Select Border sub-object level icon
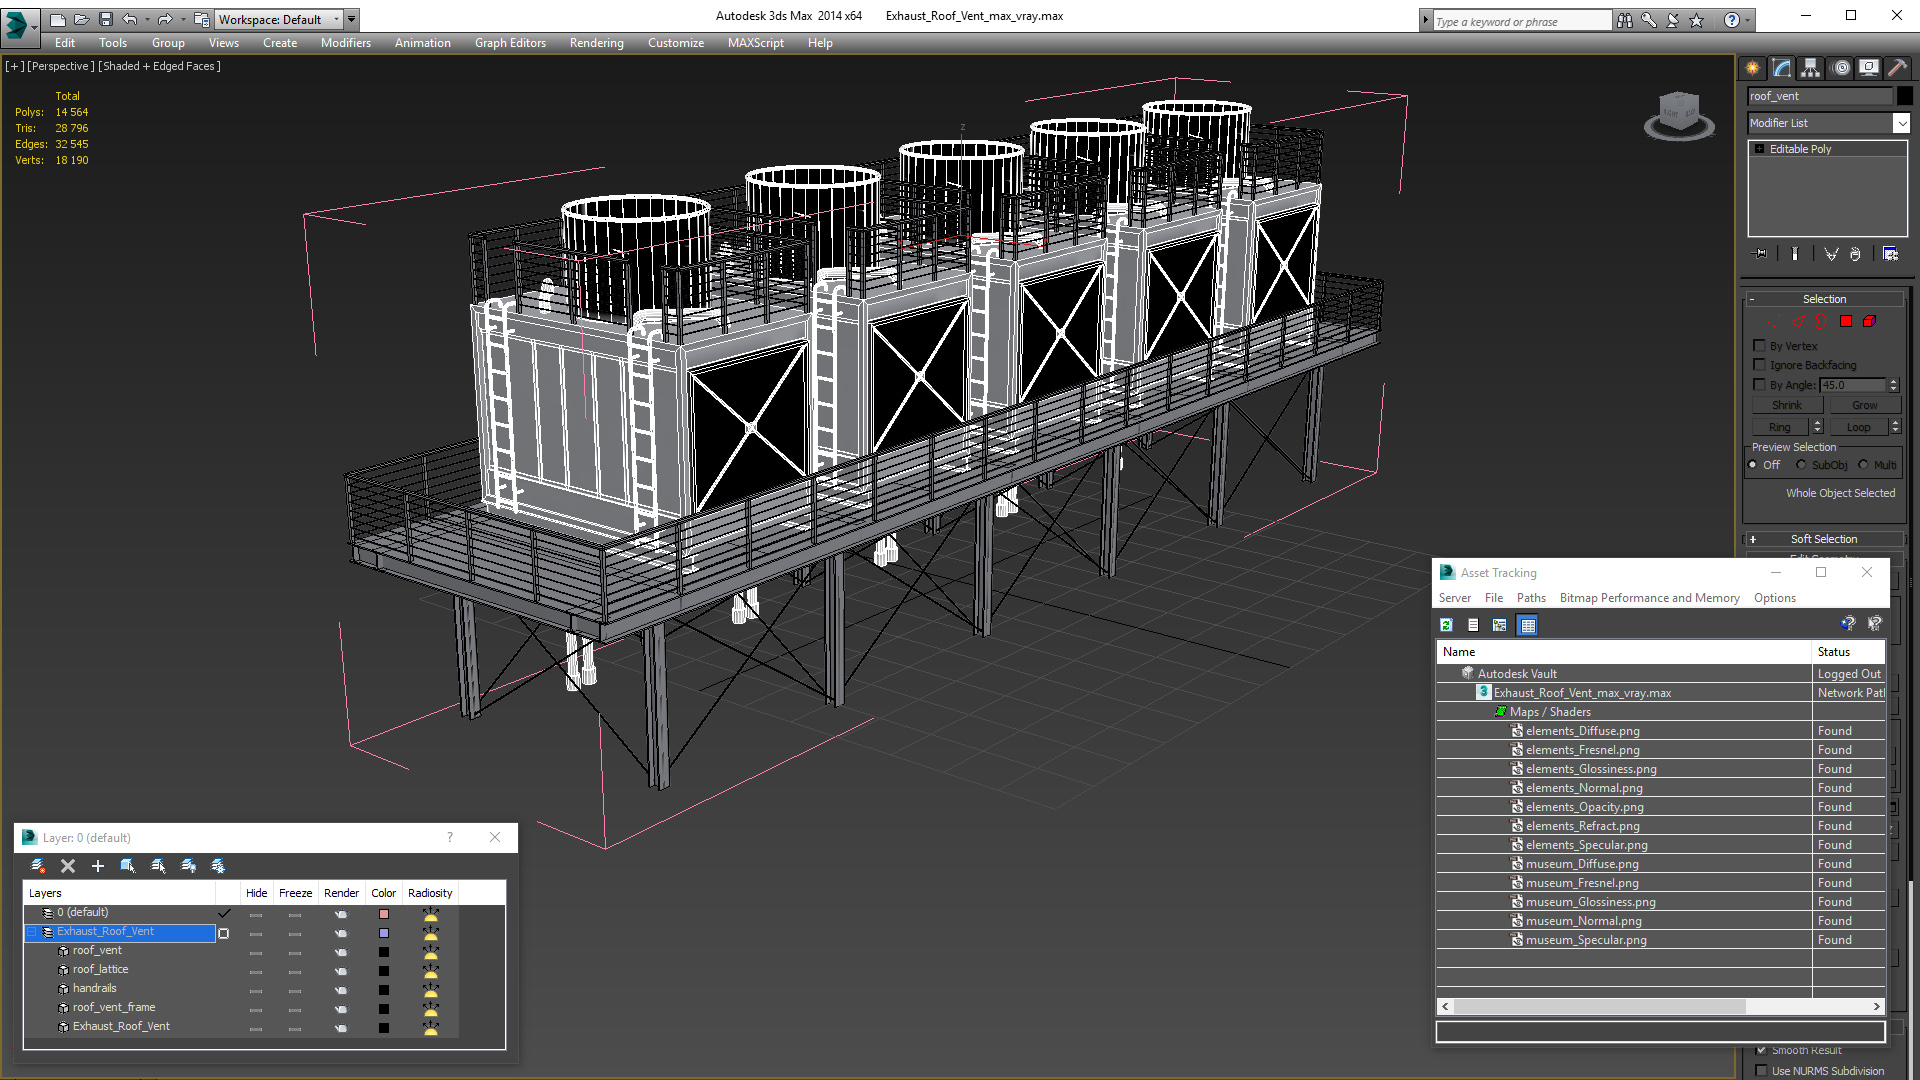This screenshot has height=1080, width=1920. [1821, 322]
